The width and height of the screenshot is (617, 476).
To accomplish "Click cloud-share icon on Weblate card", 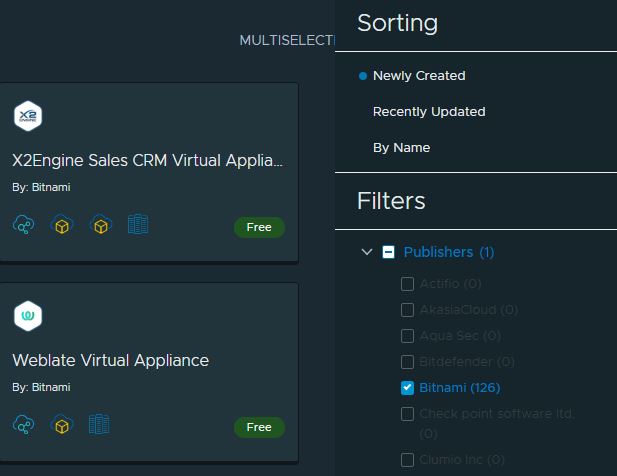I will tap(24, 425).
